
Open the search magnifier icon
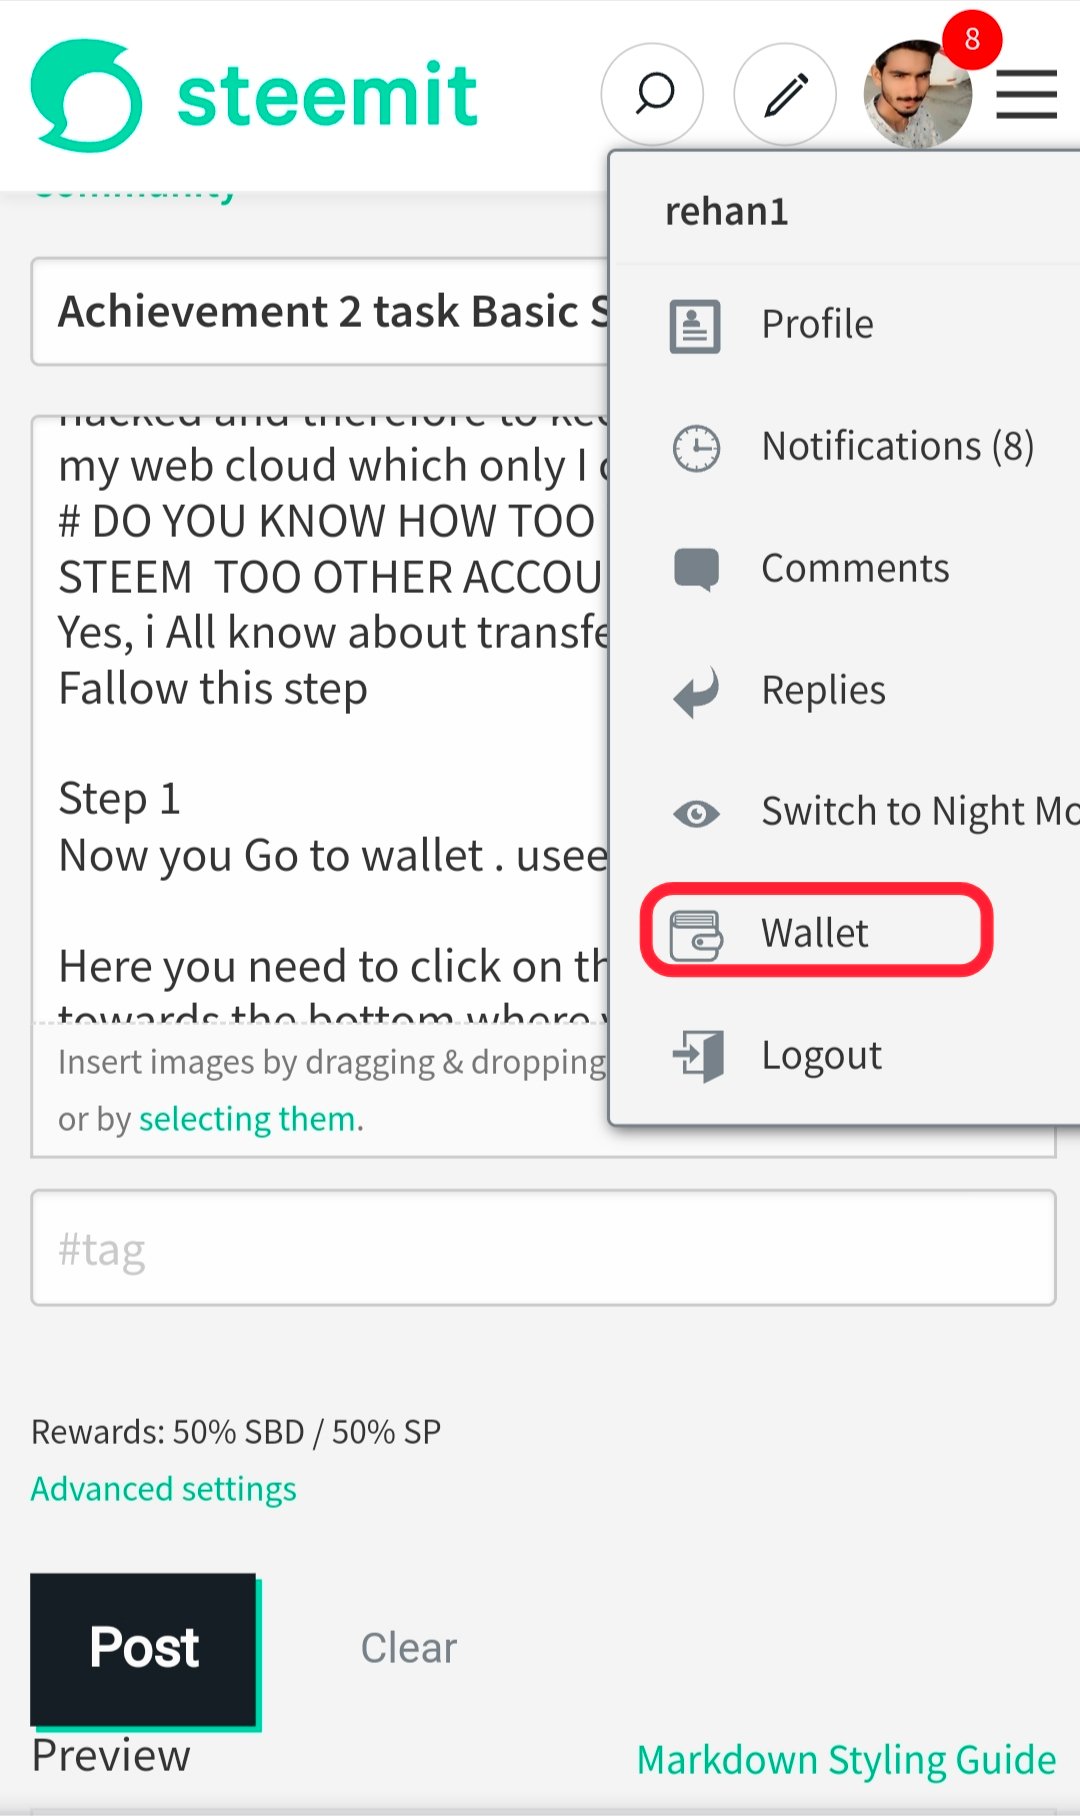click(x=652, y=95)
